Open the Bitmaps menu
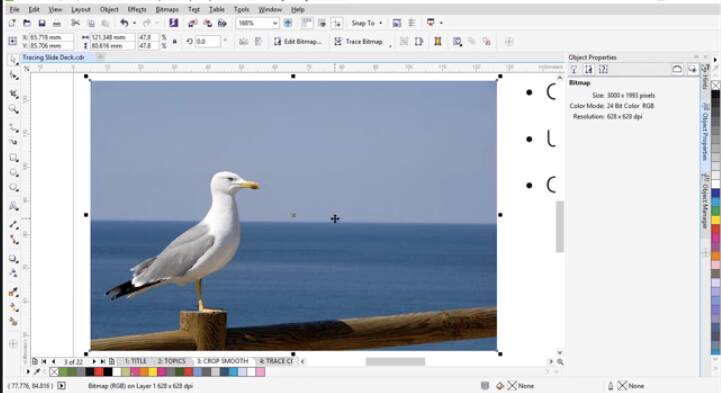The image size is (721, 393). tap(167, 9)
